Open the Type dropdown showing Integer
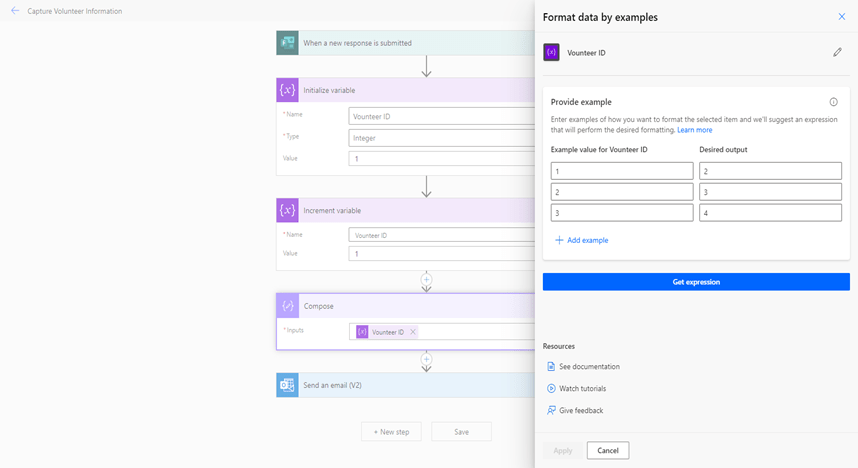The image size is (858, 468). pos(442,137)
